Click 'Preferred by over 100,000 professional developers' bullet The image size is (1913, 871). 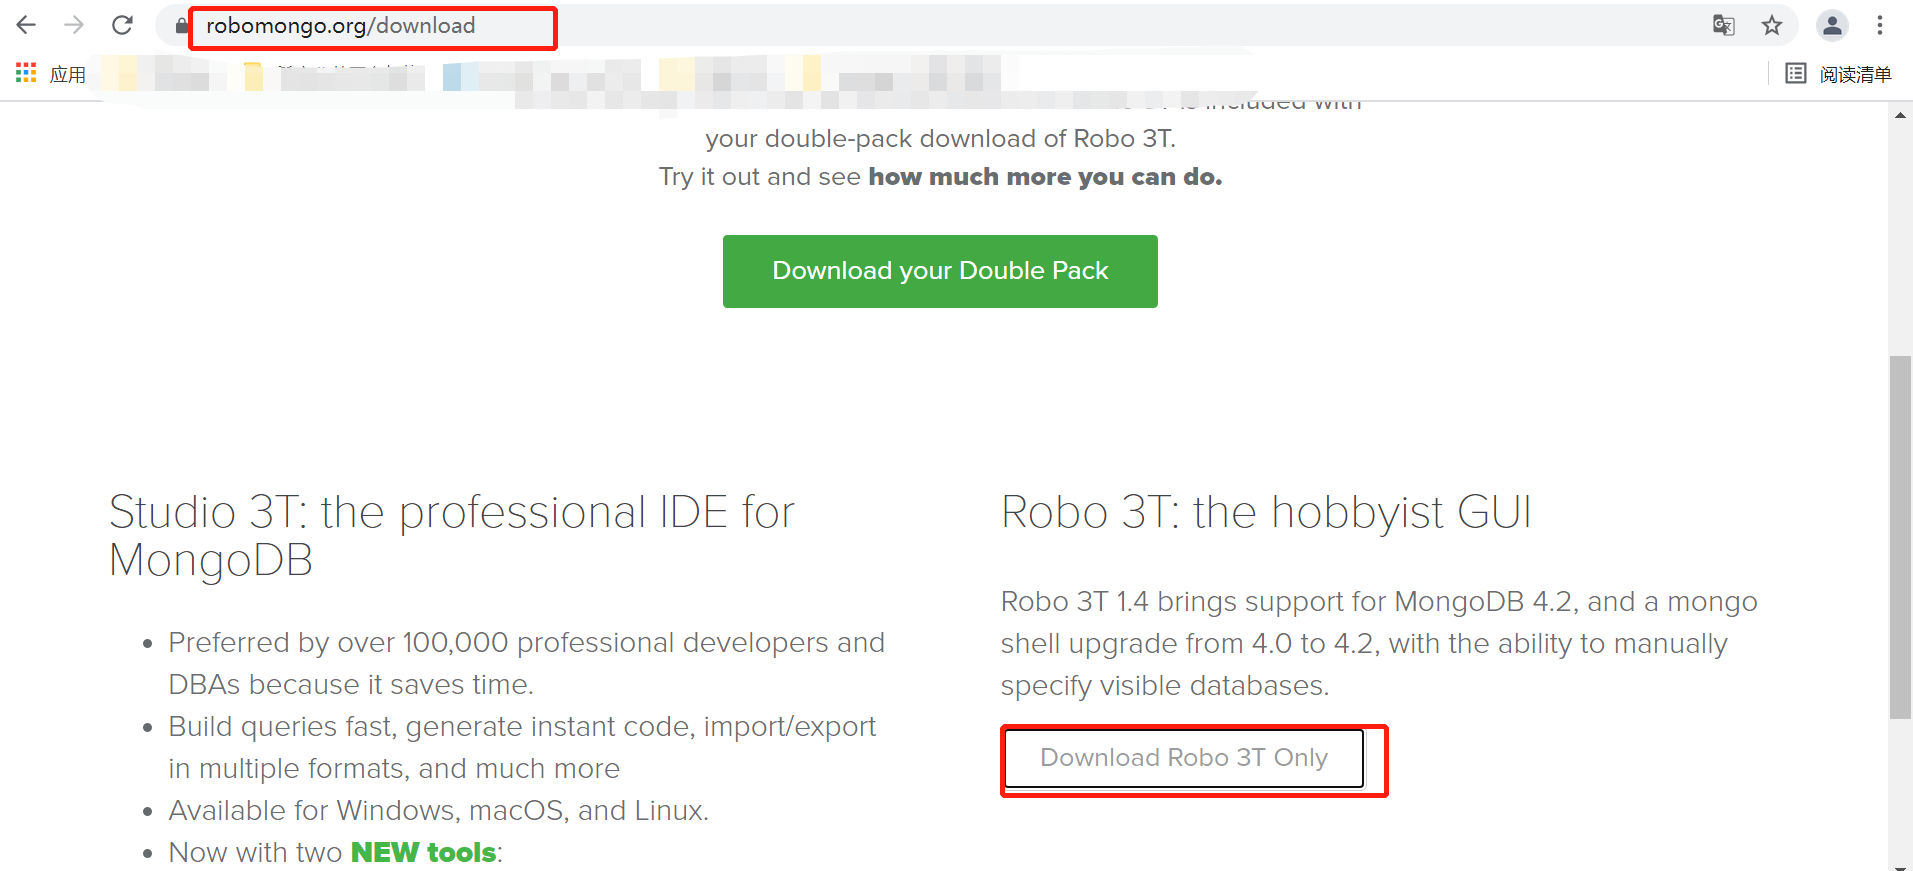(x=526, y=663)
